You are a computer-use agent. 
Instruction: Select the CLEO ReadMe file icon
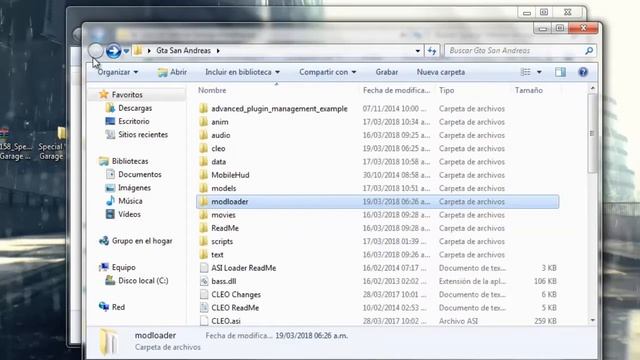click(204, 307)
